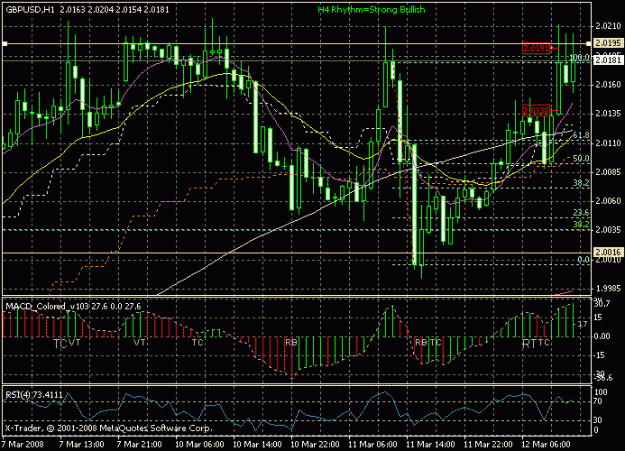Viewport: 625px width, 451px height.
Task: Select the Fibonacci 23.6 level label
Action: (581, 213)
